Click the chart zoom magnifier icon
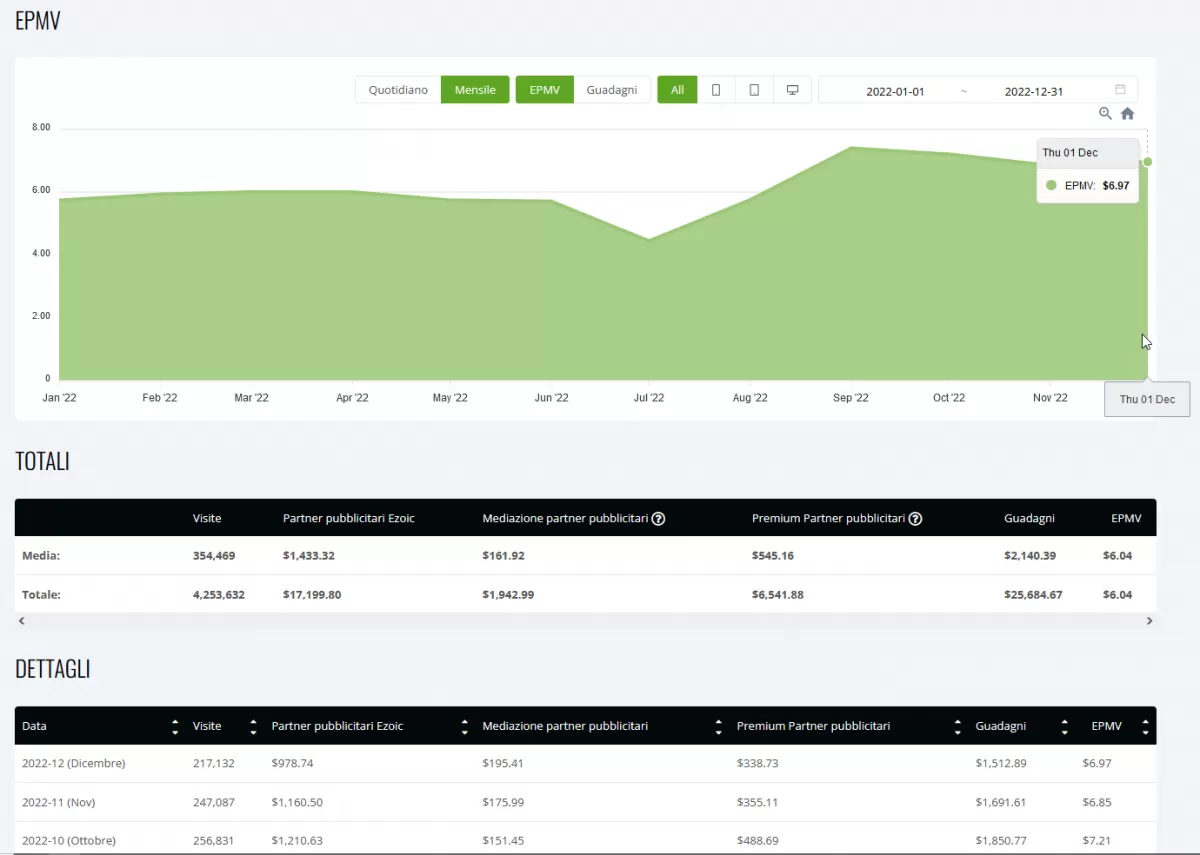This screenshot has width=1200, height=855. (1105, 114)
